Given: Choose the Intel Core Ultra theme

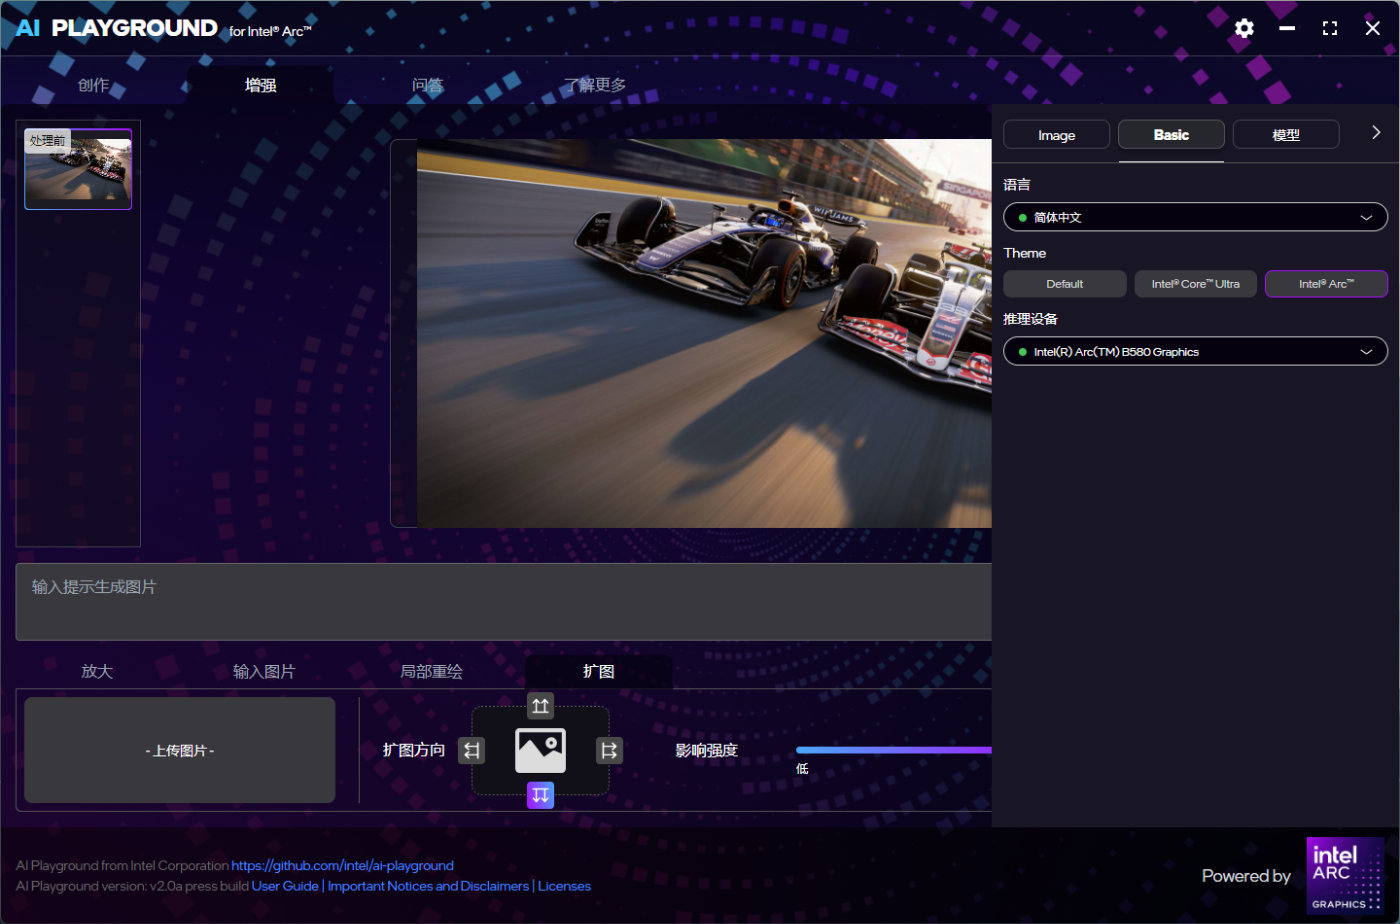Looking at the screenshot, I should (1195, 284).
